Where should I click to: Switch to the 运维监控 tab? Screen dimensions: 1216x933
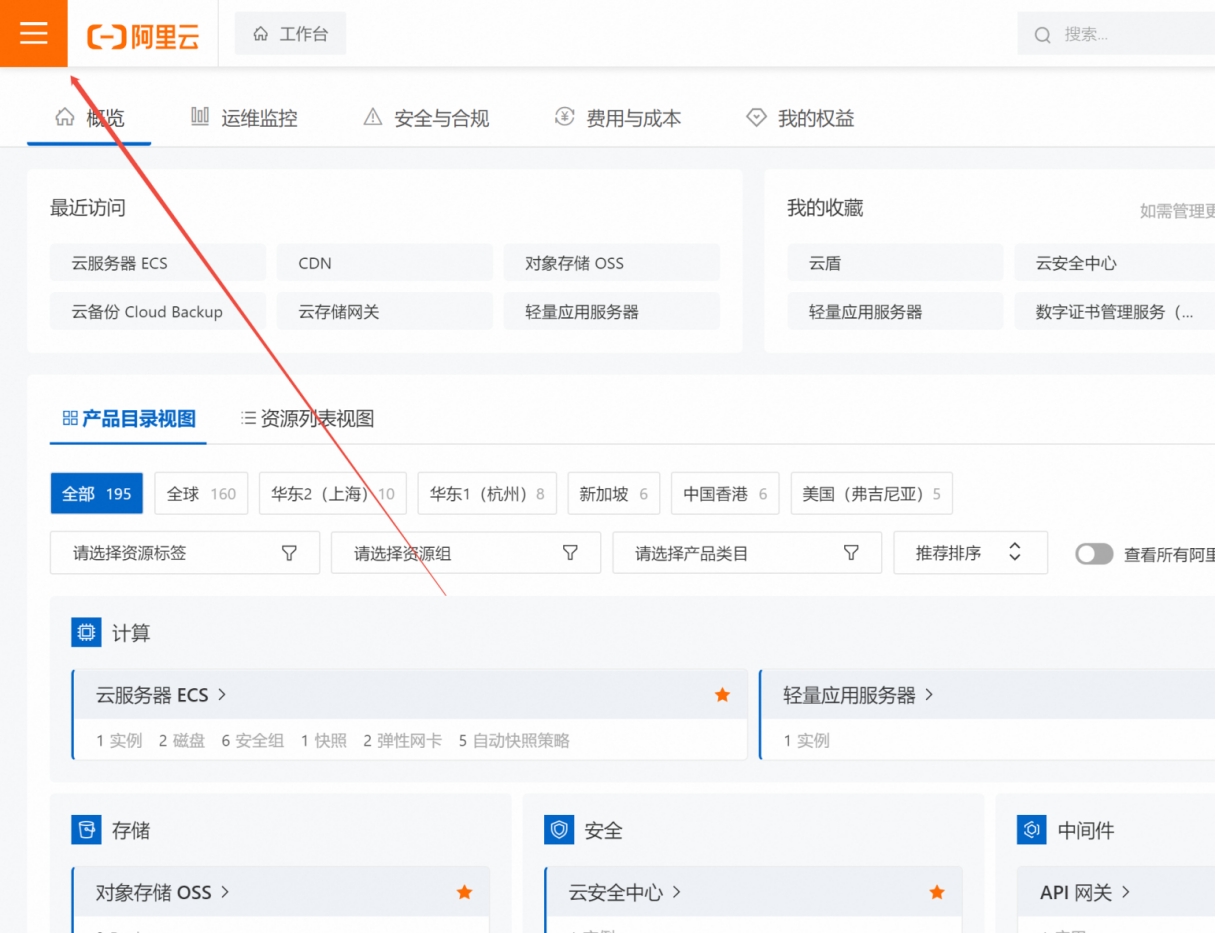244,118
